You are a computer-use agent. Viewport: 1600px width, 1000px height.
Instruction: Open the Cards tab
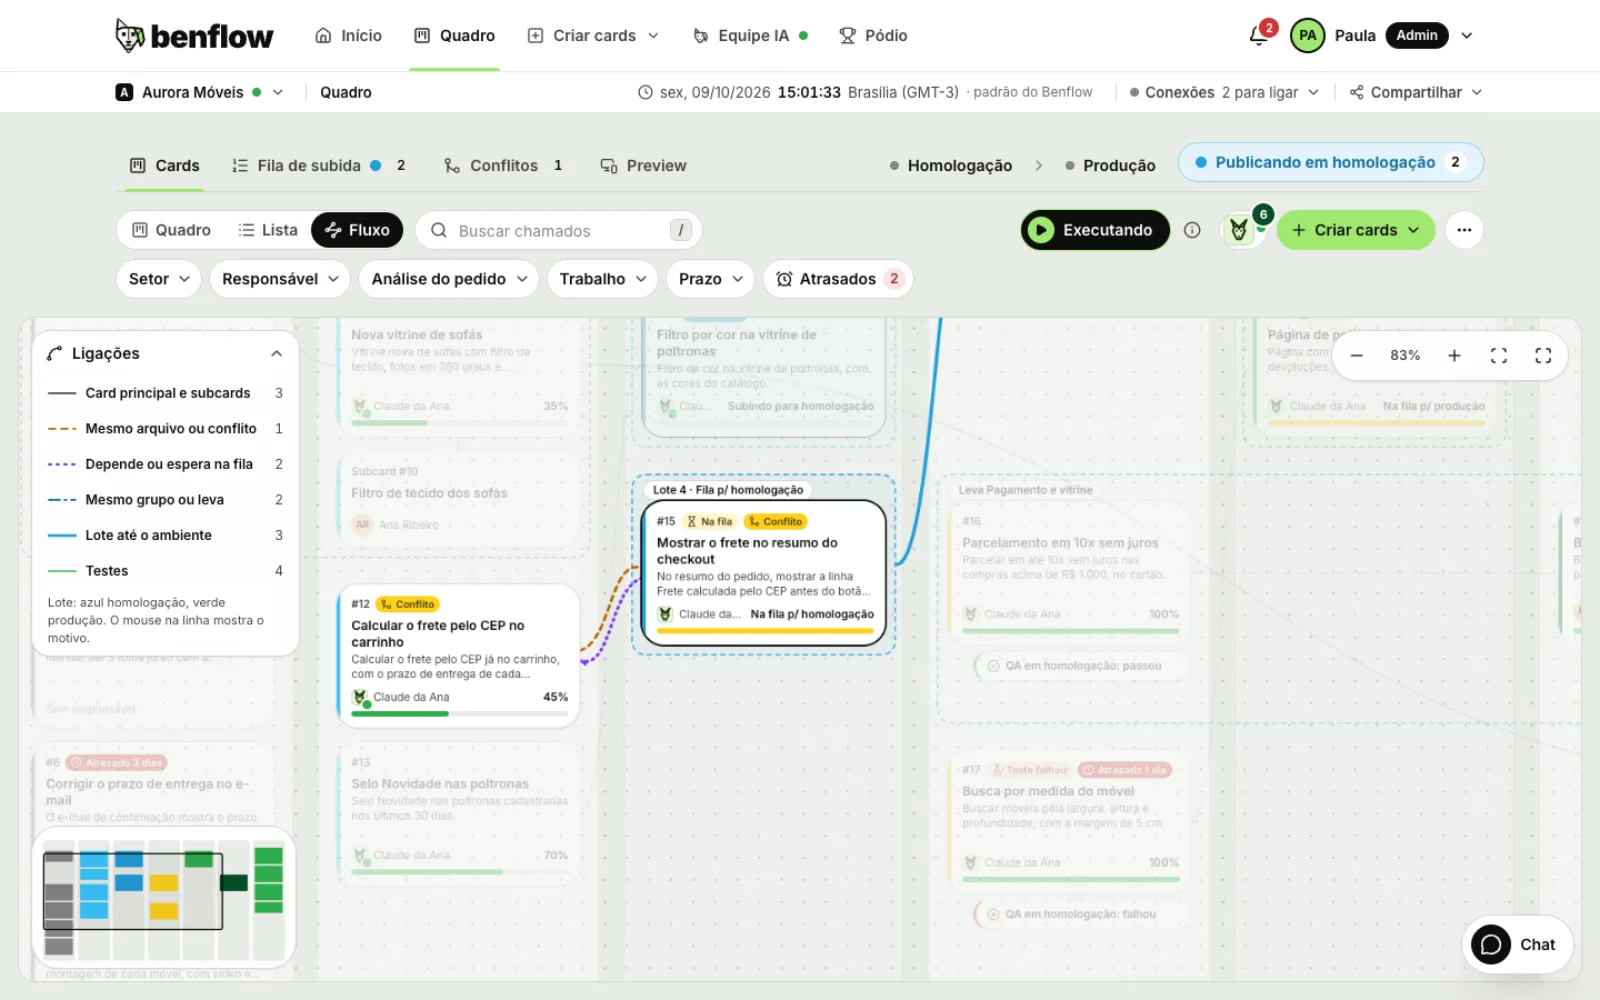pos(165,166)
